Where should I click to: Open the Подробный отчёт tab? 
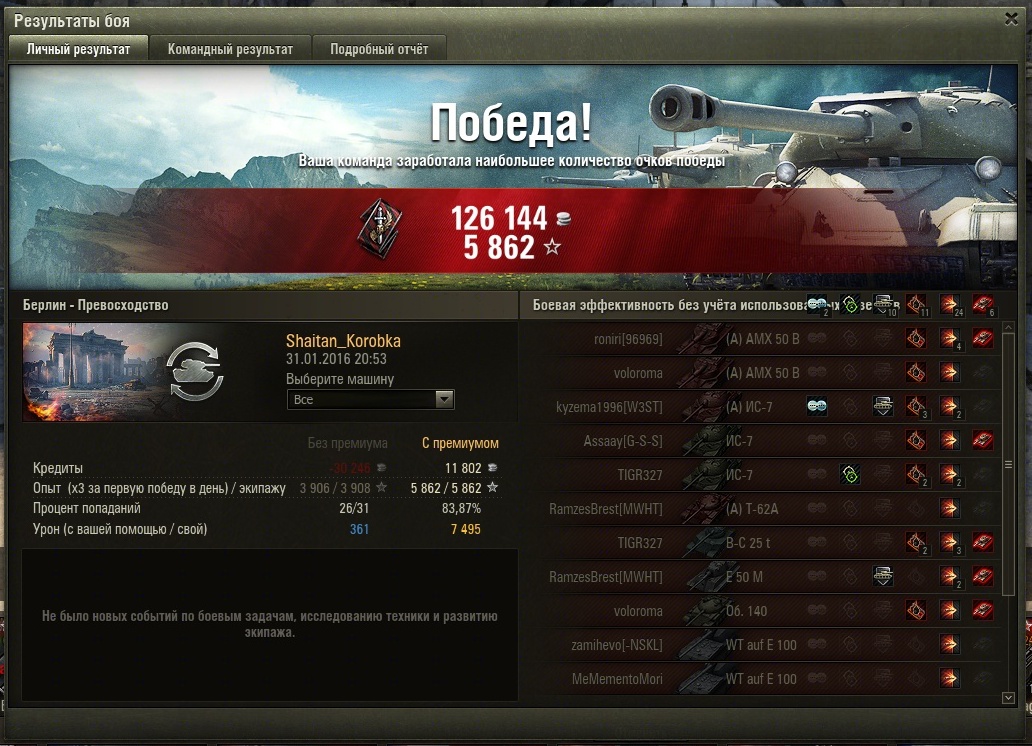[x=379, y=49]
